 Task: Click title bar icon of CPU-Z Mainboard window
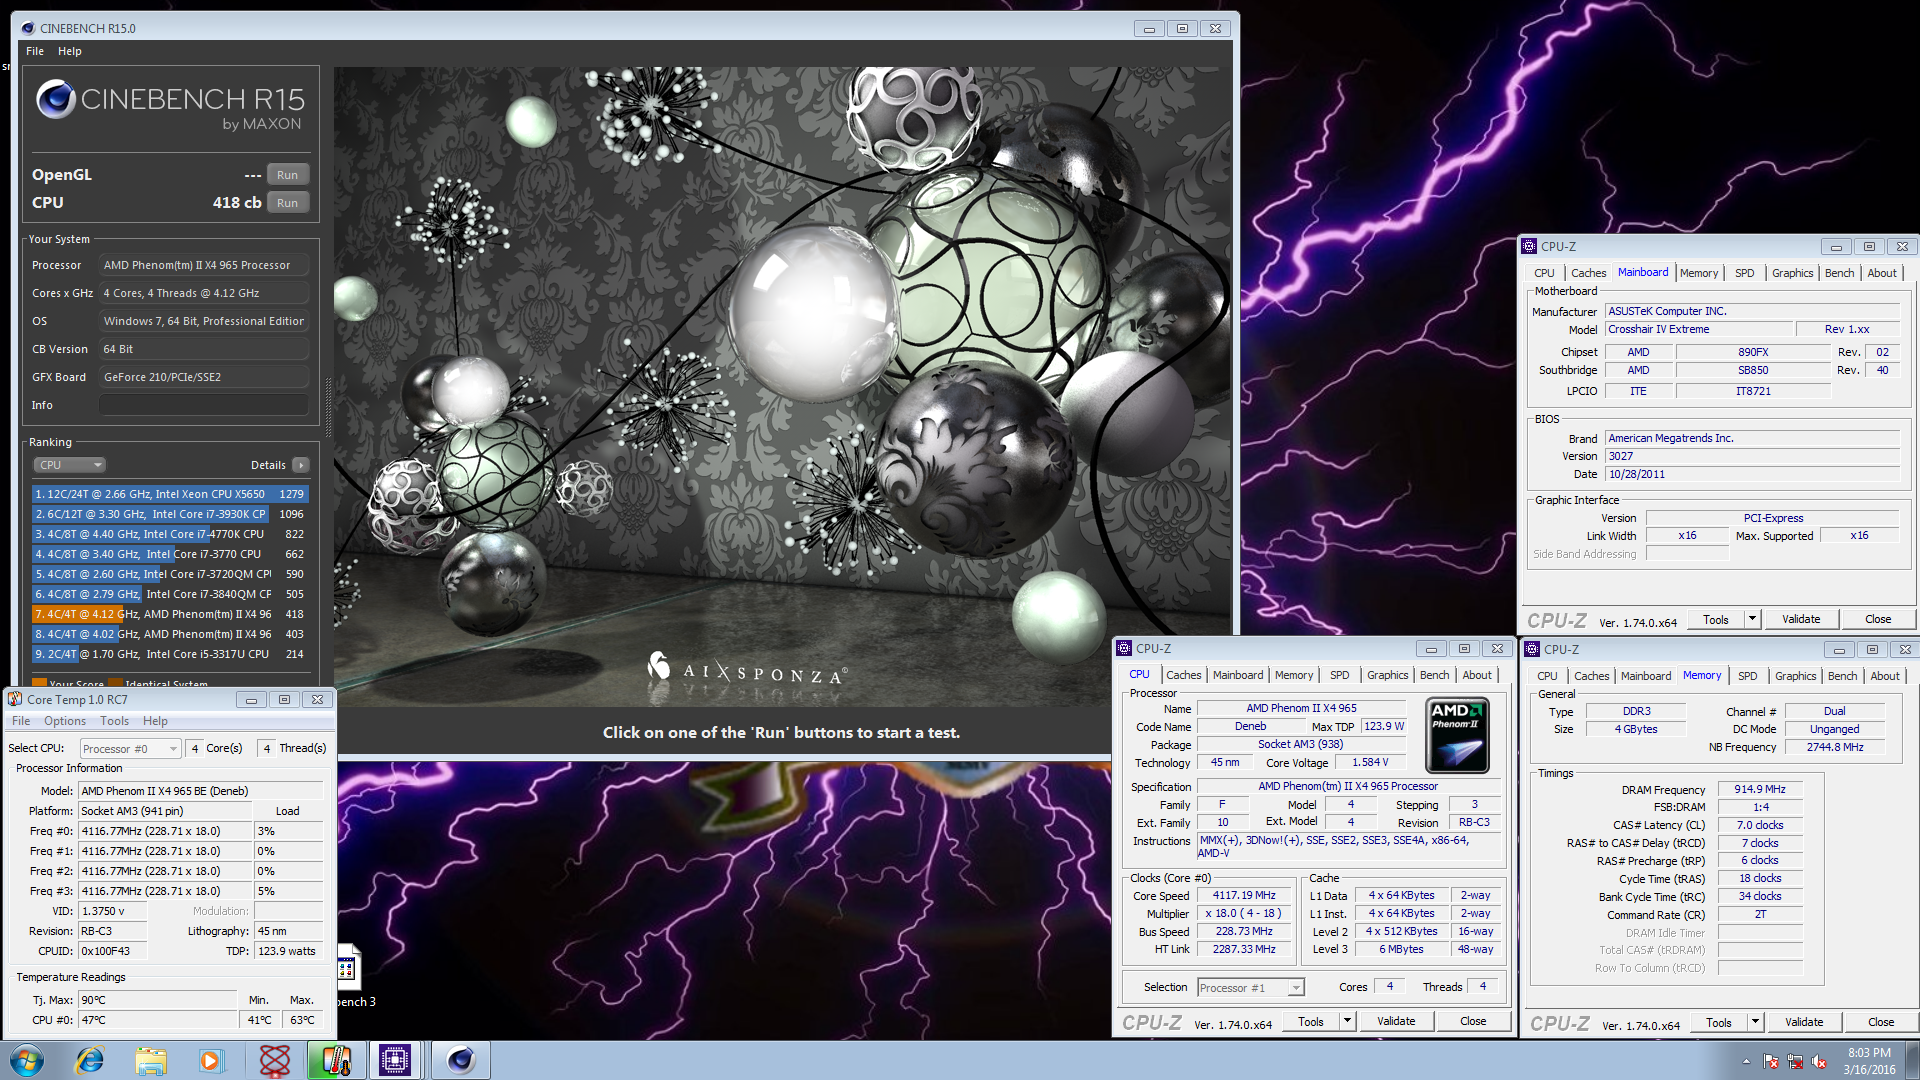point(1529,246)
